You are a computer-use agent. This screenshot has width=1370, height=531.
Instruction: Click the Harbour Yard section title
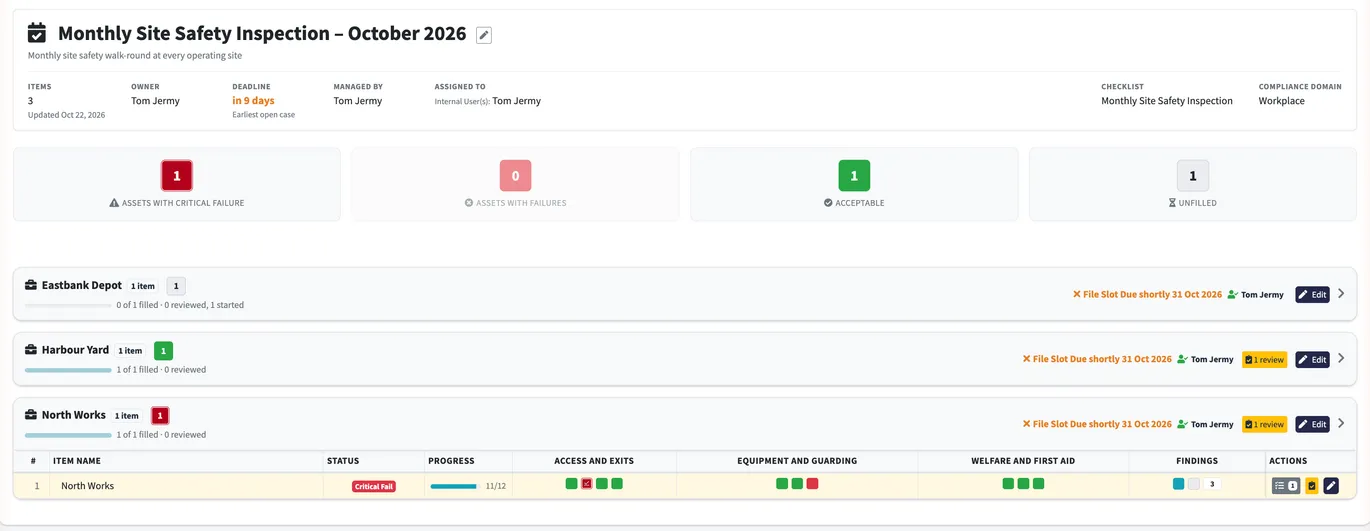click(75, 350)
